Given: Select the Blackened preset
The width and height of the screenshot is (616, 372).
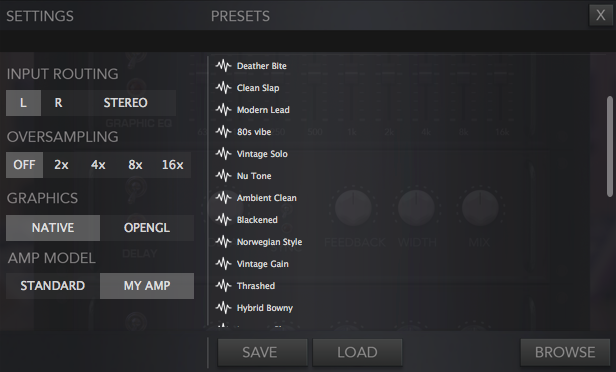Looking at the screenshot, I should click(257, 220).
